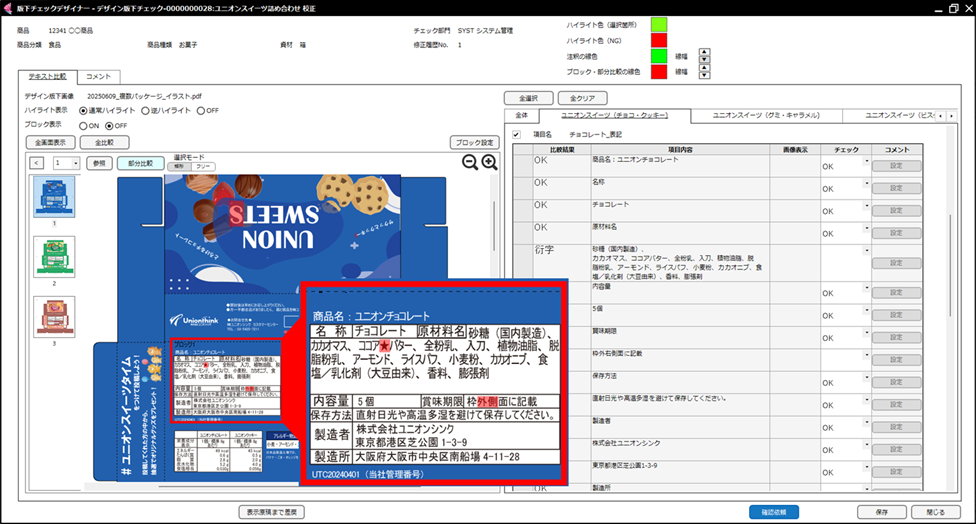Viewport: 976px width, 524px height.
Task: Click the 全比較 button
Action: 105,143
